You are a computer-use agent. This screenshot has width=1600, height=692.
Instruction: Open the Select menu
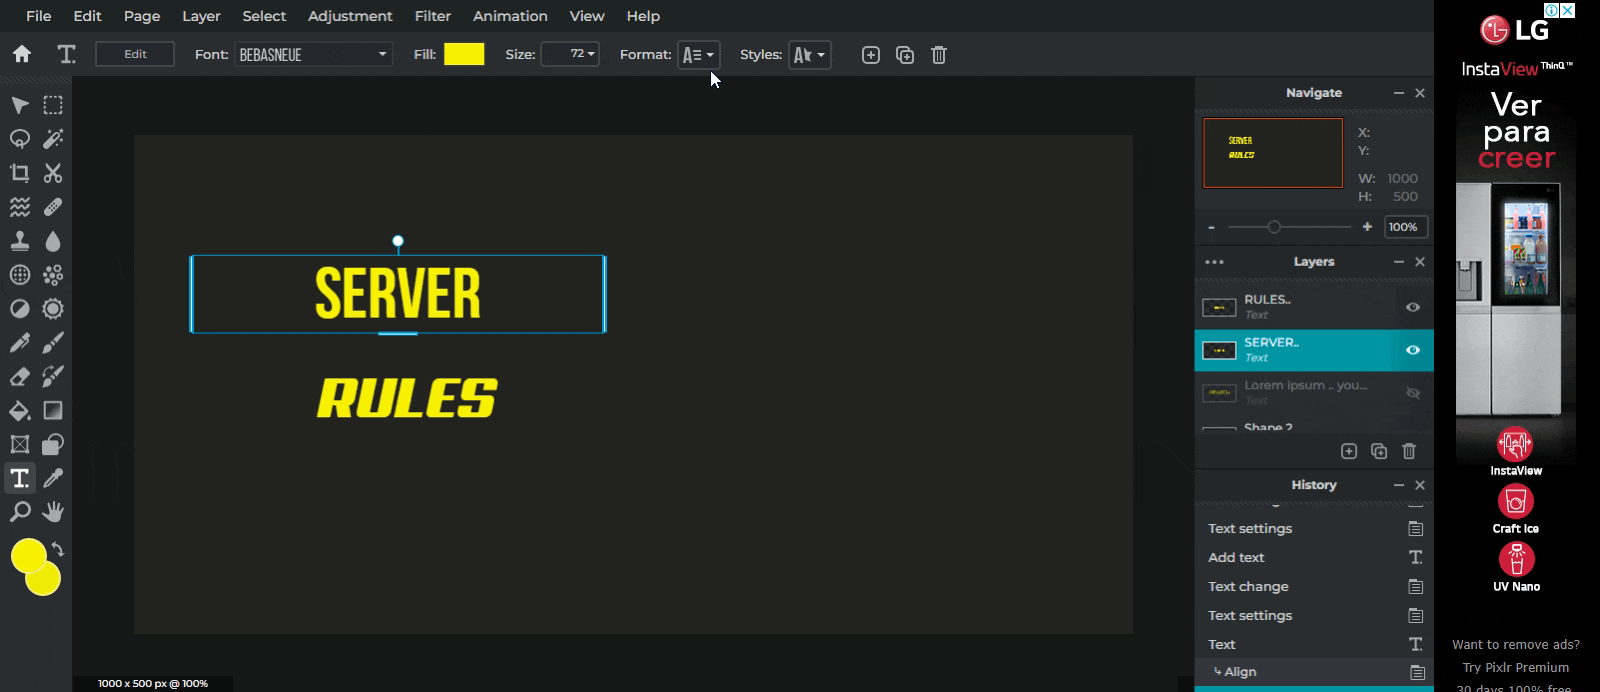(x=264, y=16)
